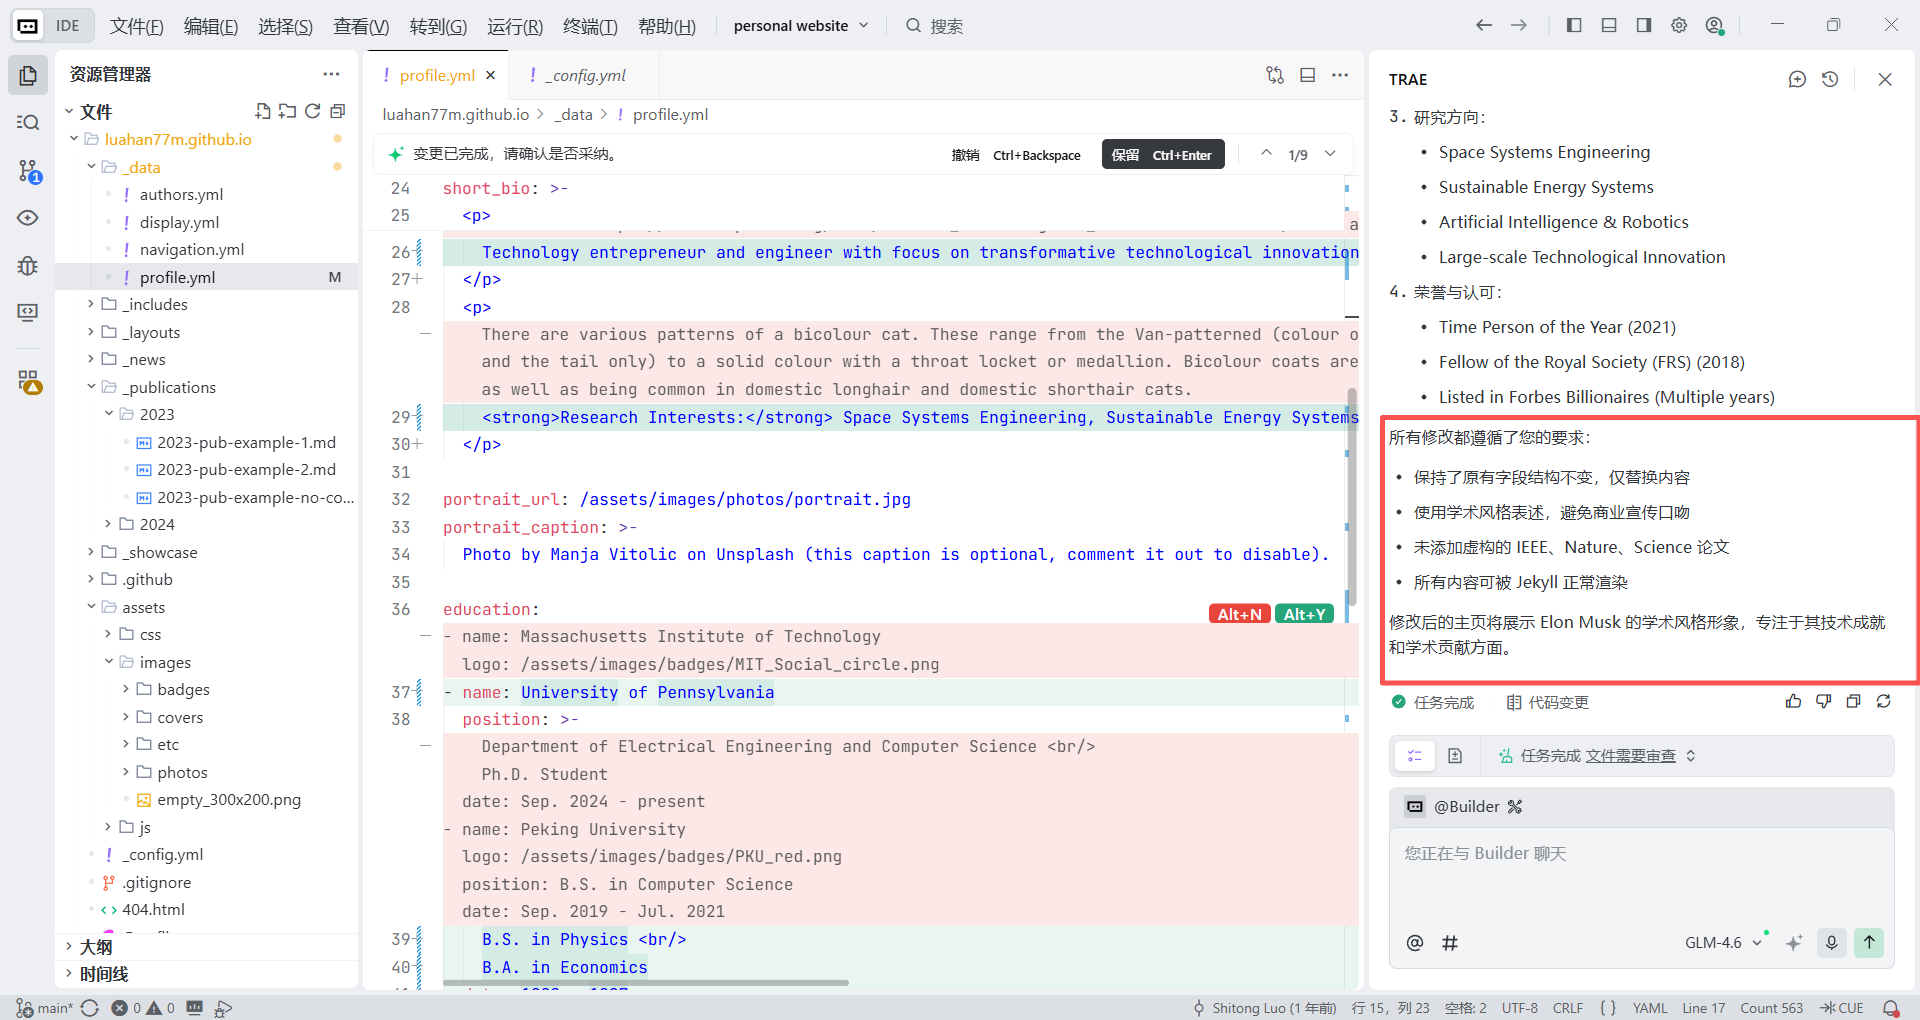The image size is (1920, 1020).
Task: Click the new chat icon in TRAE panel
Action: [x=1797, y=79]
